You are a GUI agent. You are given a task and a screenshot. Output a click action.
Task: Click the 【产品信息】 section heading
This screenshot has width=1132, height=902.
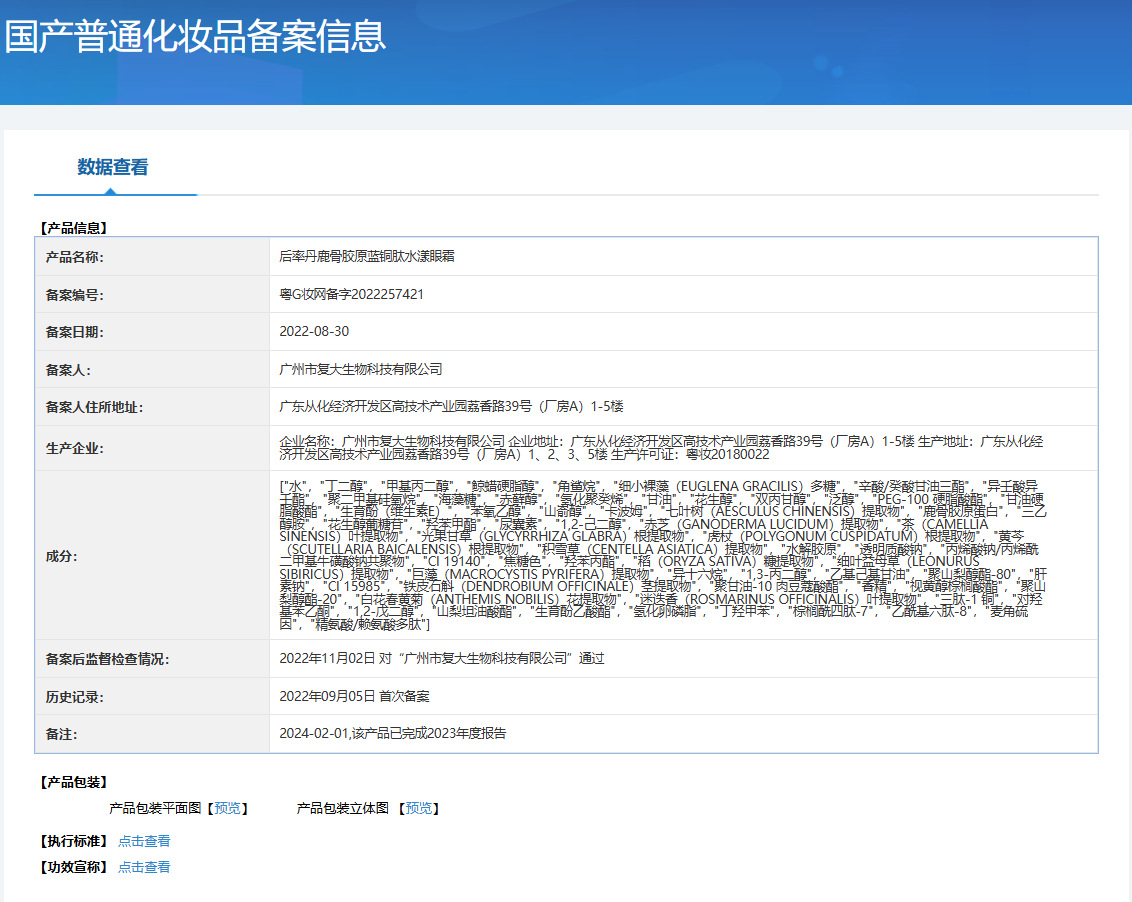(73, 228)
